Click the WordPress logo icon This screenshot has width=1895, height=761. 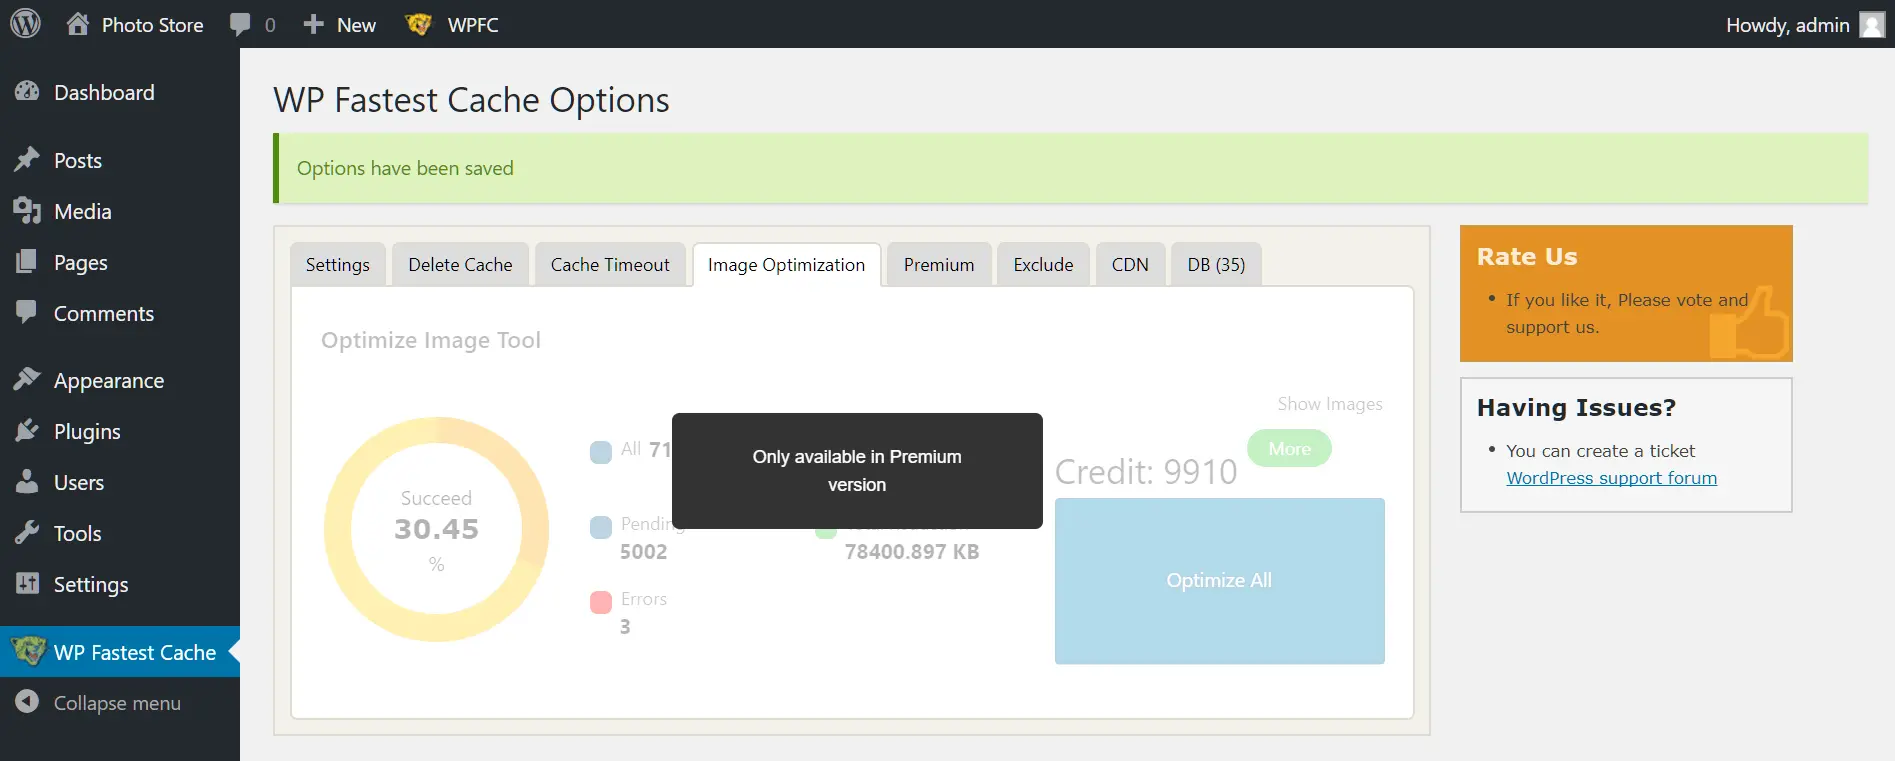[x=25, y=24]
